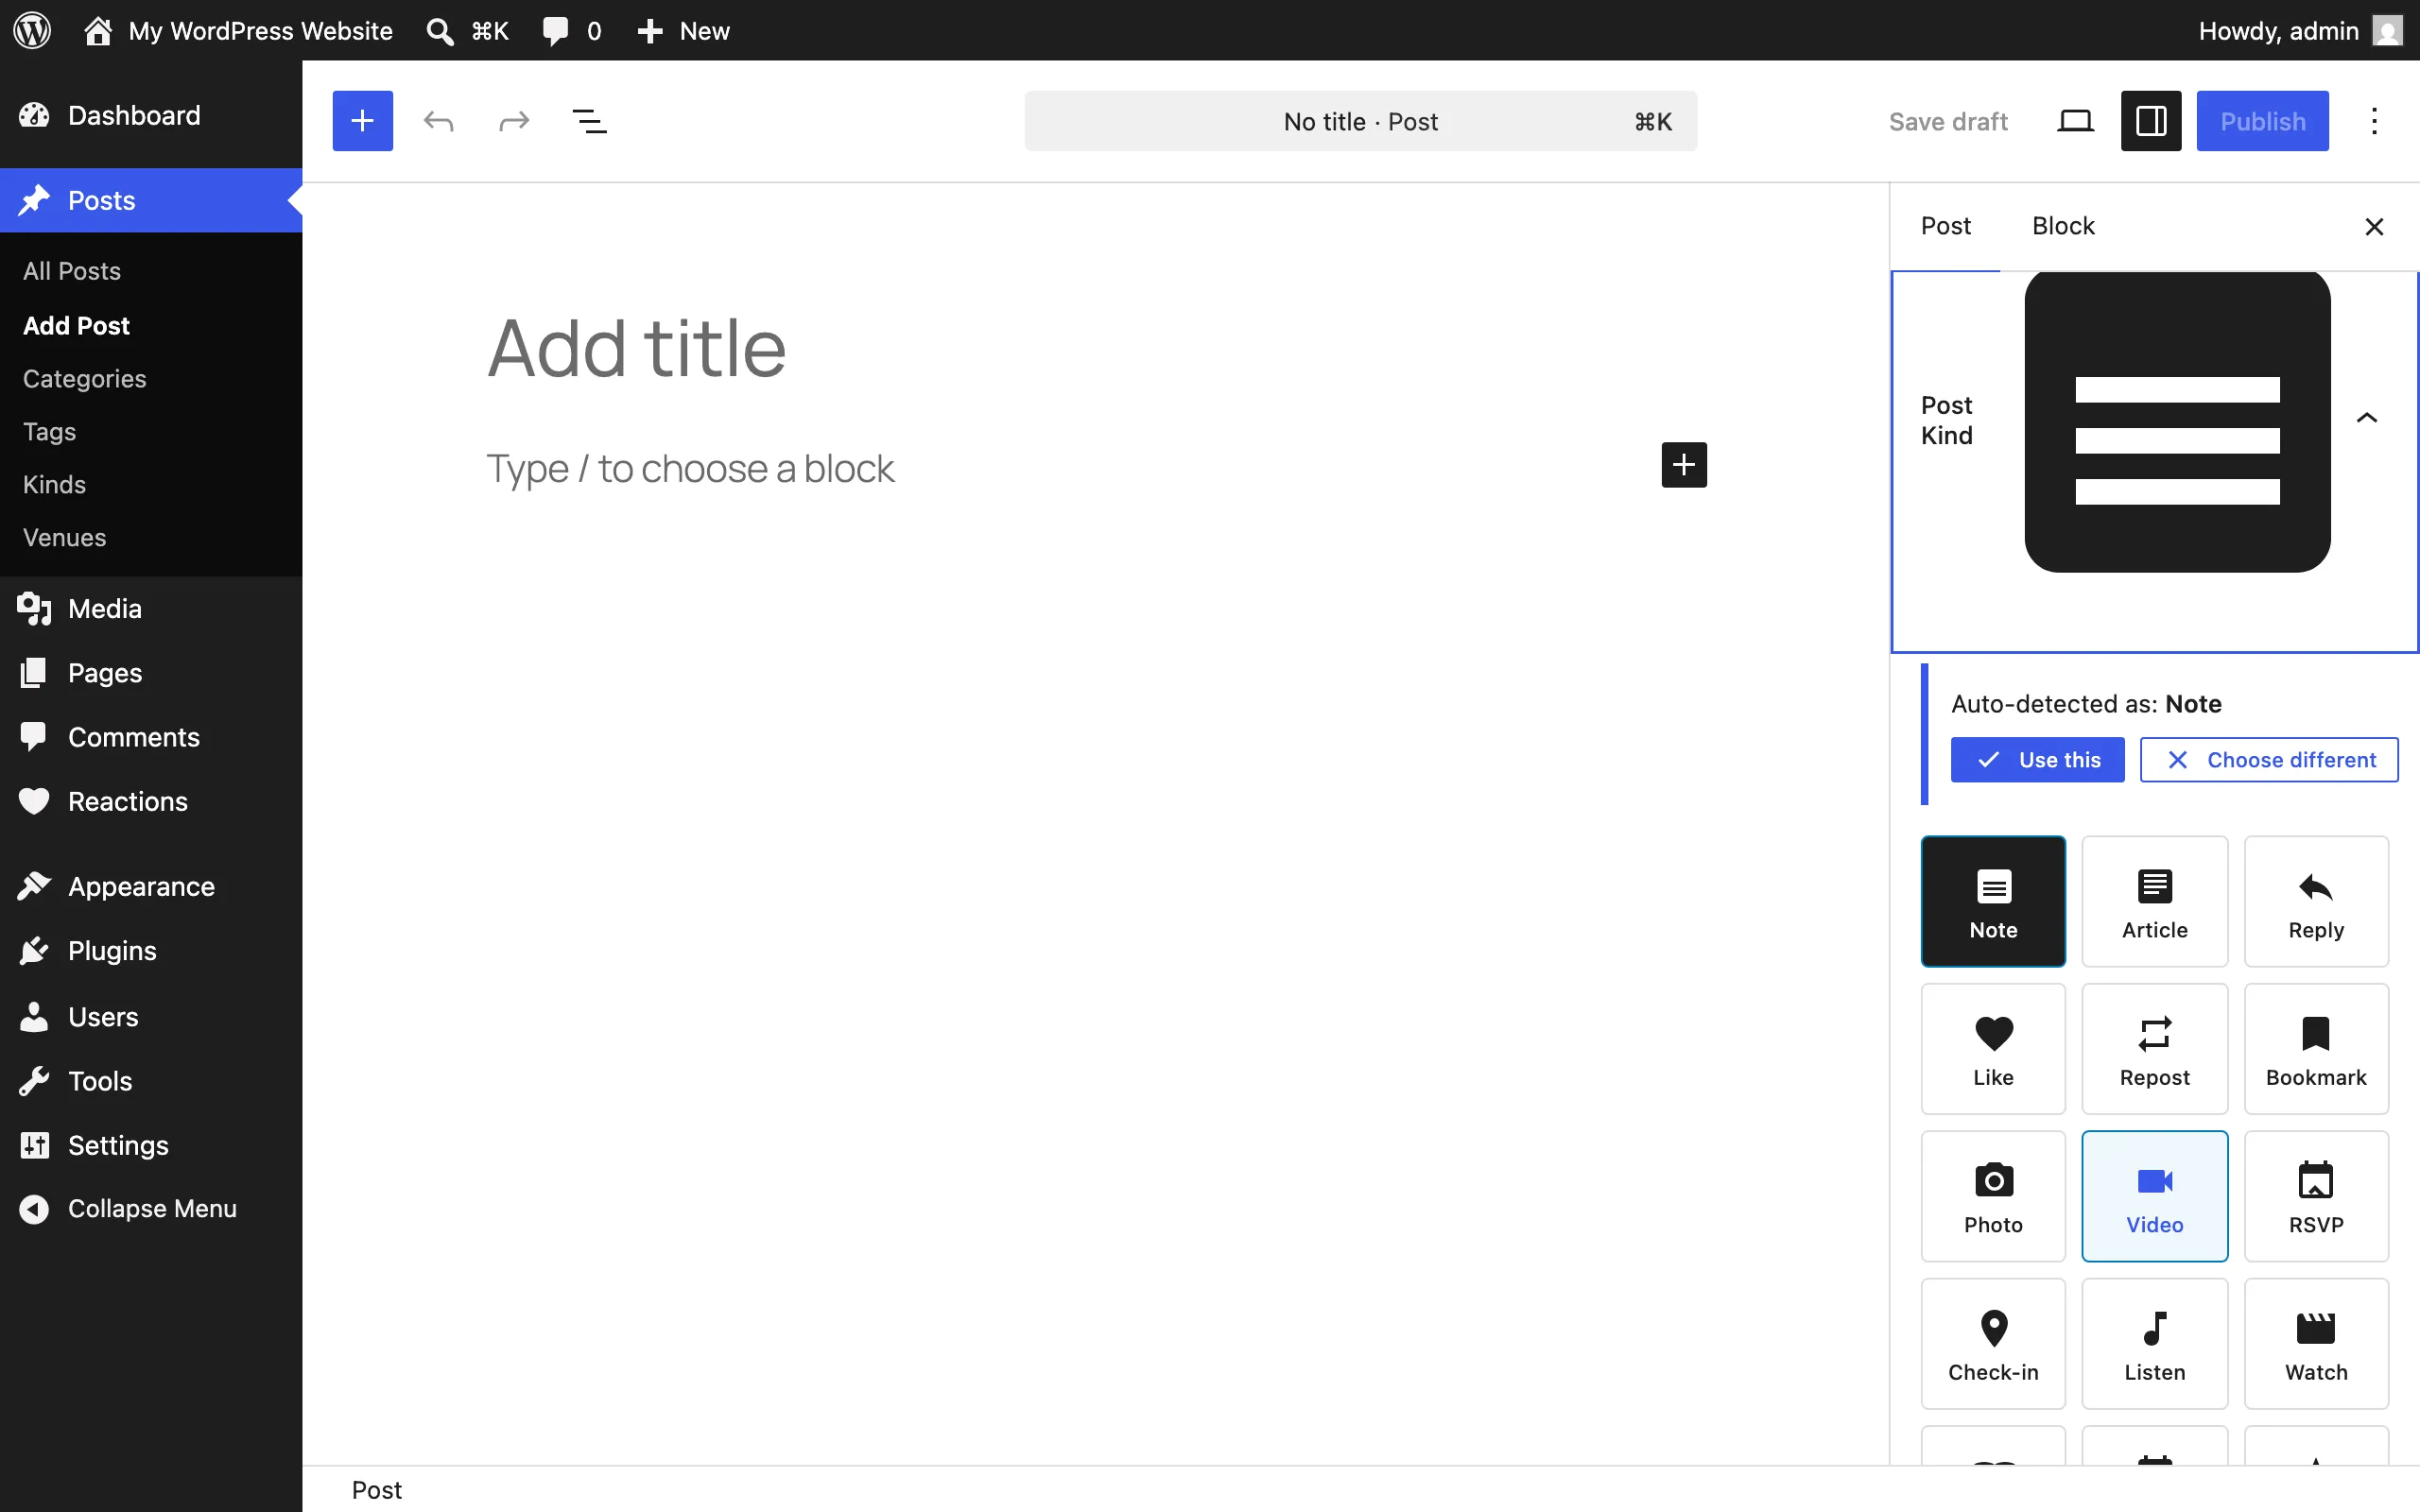Image resolution: width=2420 pixels, height=1512 pixels.
Task: Open the WordPress logo menu
Action: click(x=32, y=30)
